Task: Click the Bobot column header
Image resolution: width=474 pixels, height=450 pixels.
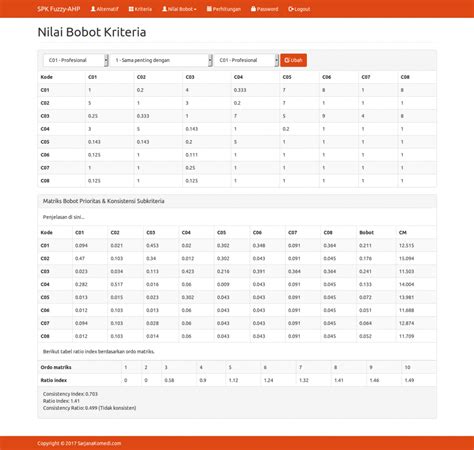Action: point(366,232)
